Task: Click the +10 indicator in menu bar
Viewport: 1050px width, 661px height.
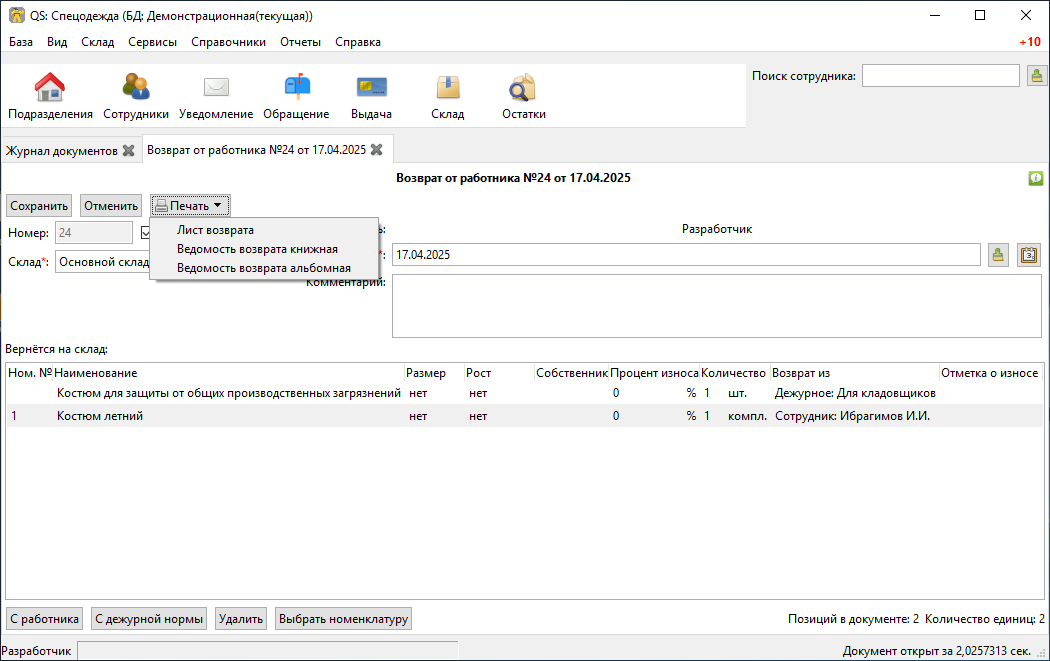Action: [x=1030, y=42]
